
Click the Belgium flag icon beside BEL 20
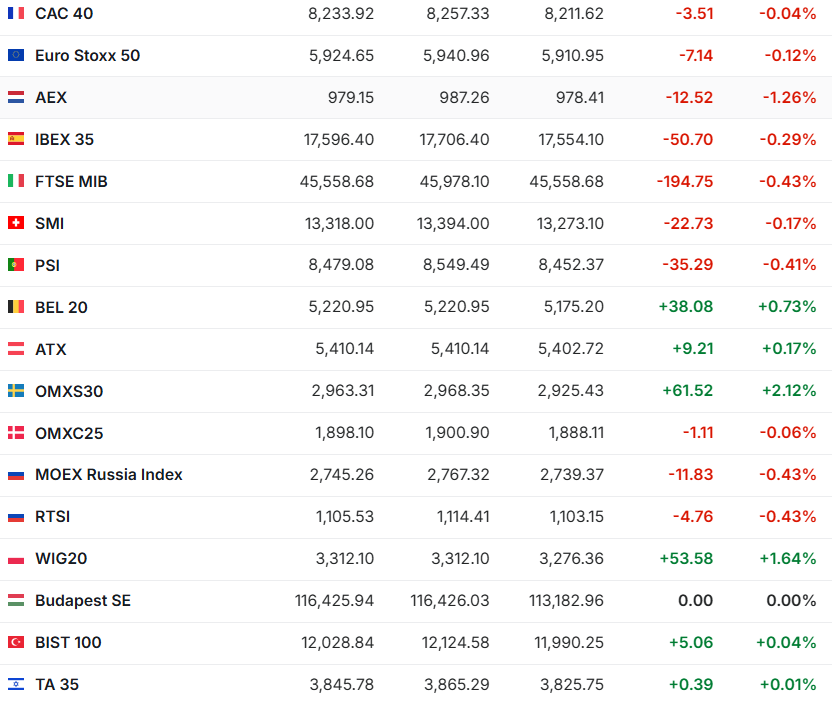[x=16, y=308]
